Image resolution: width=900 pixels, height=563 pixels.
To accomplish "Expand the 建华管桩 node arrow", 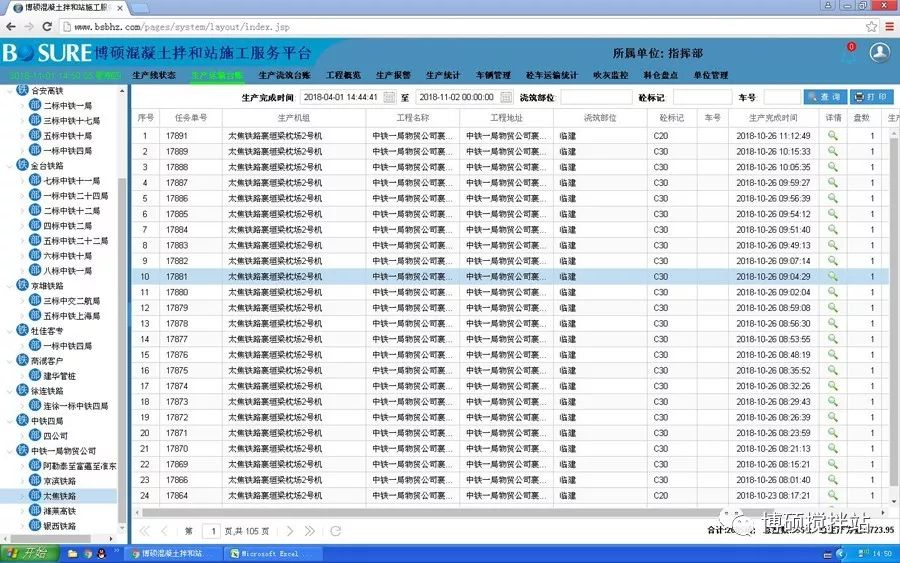I will coord(22,376).
